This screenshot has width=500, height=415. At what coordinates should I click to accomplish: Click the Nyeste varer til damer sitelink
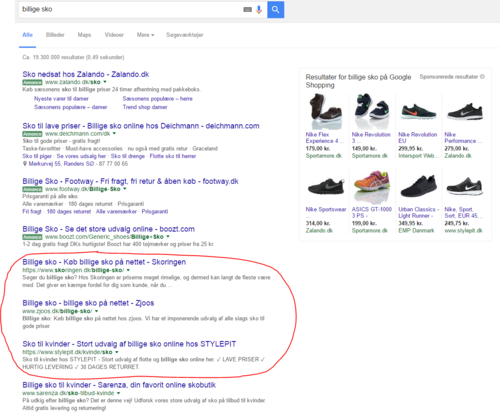point(61,99)
